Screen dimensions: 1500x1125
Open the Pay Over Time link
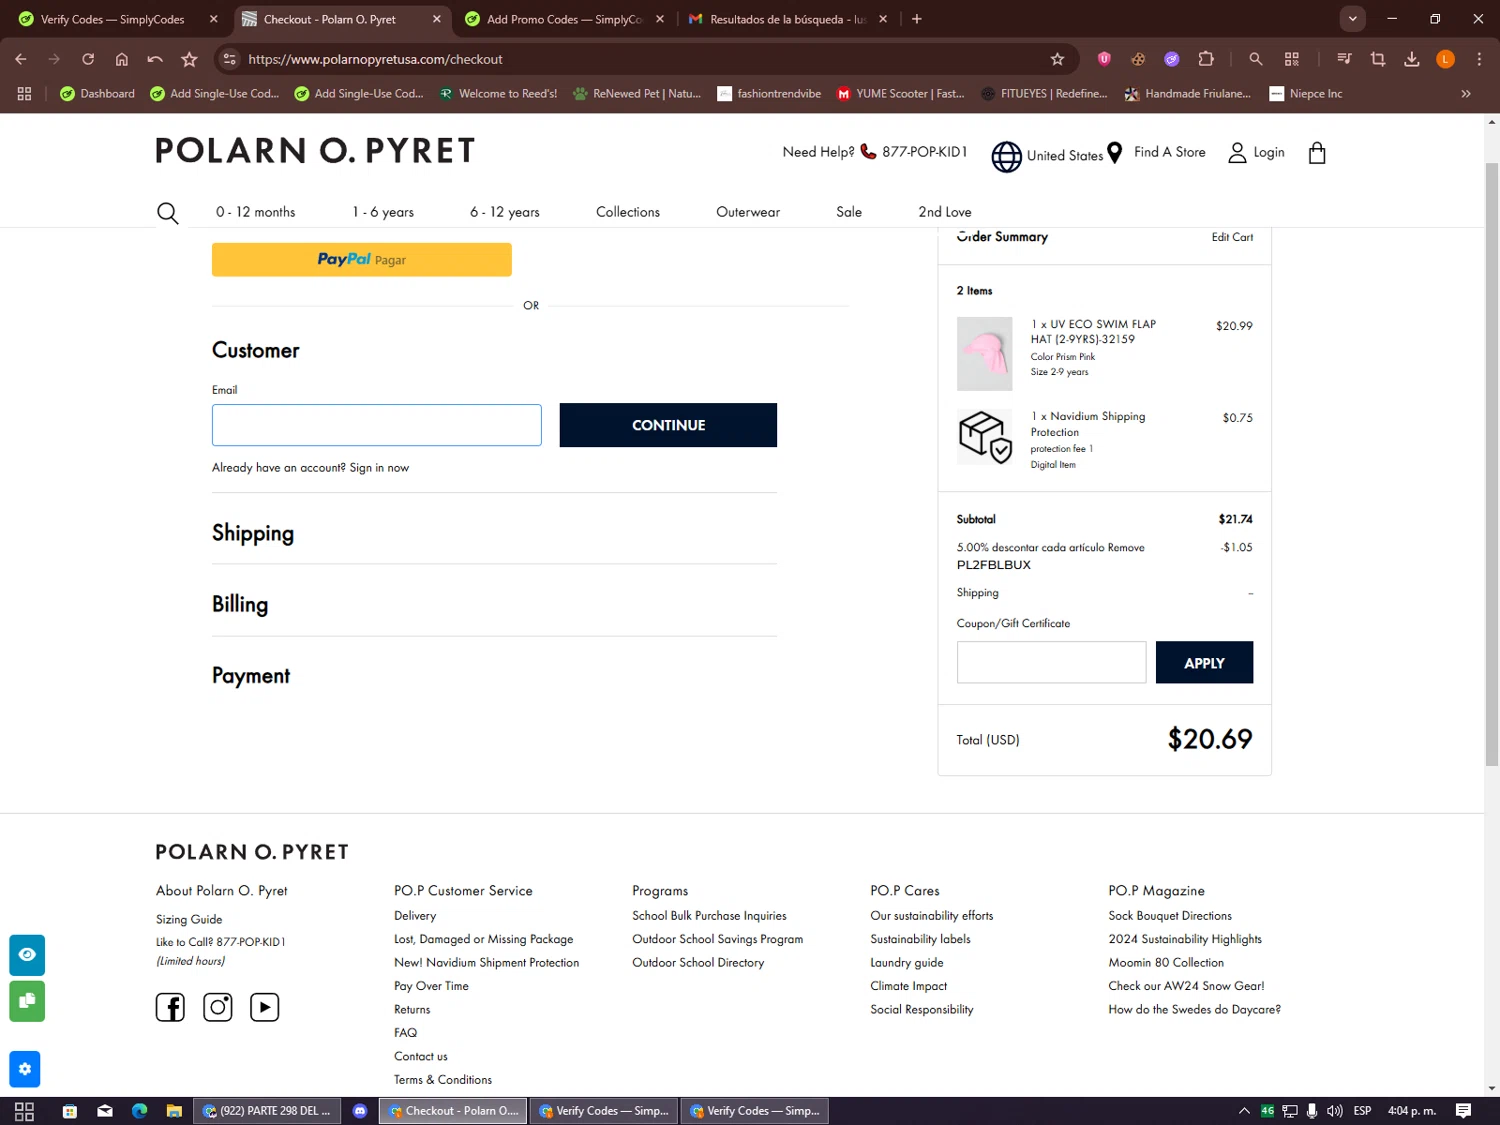[431, 986]
